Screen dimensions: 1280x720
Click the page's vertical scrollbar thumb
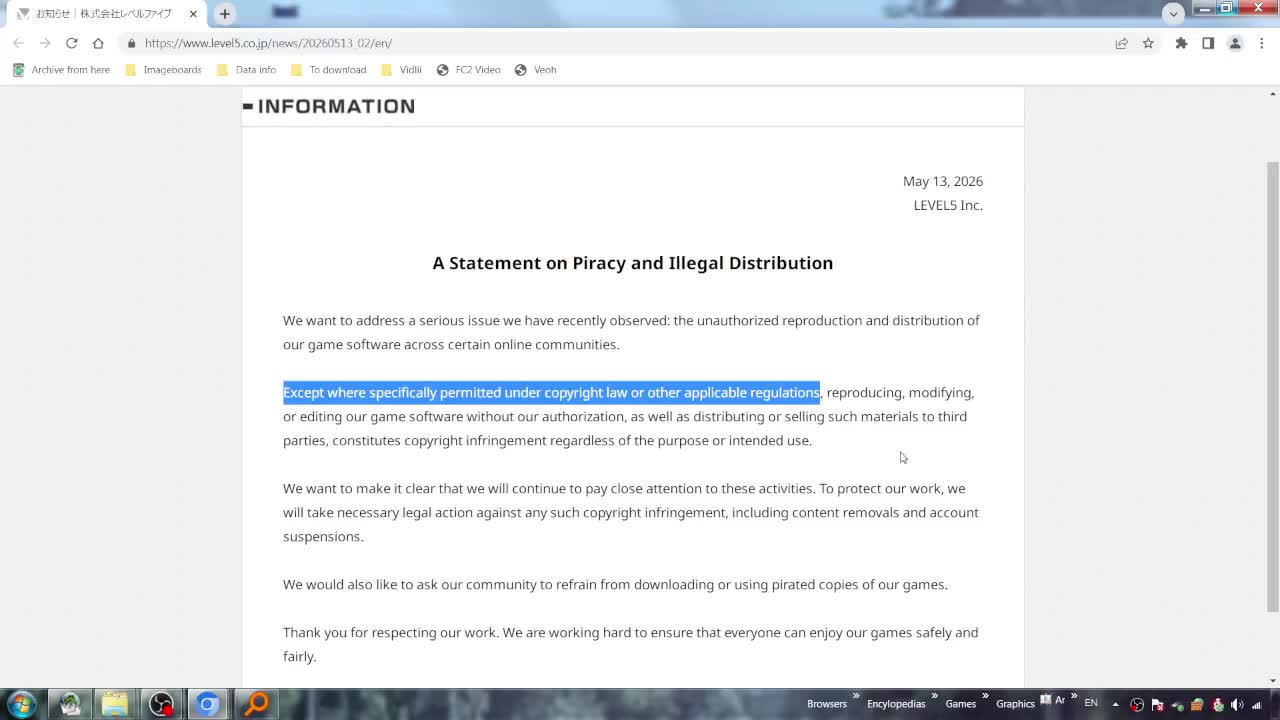coord(1272,385)
